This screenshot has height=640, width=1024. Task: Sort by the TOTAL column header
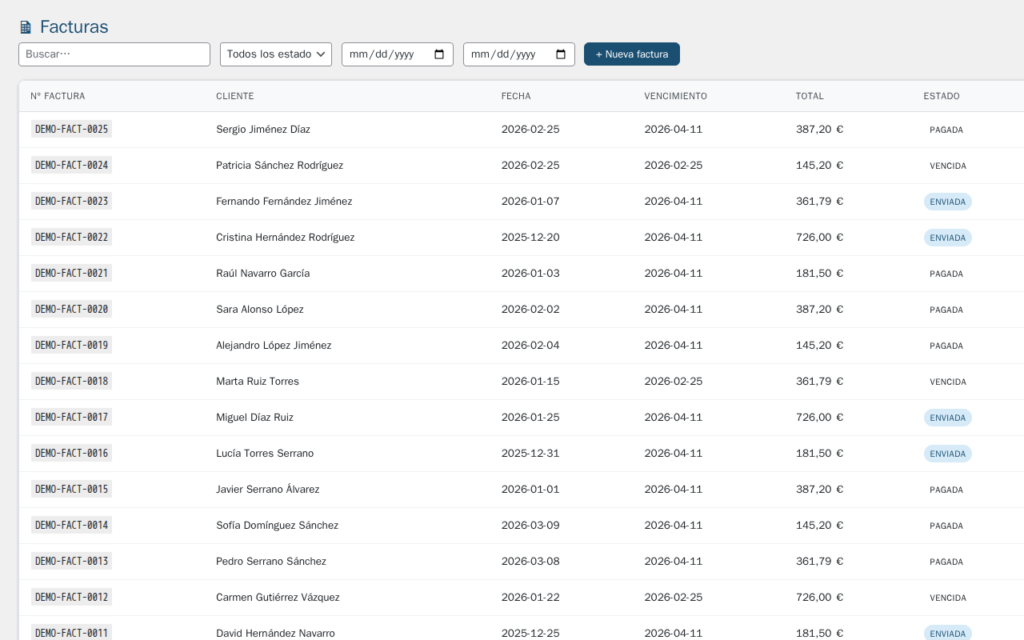click(x=808, y=95)
